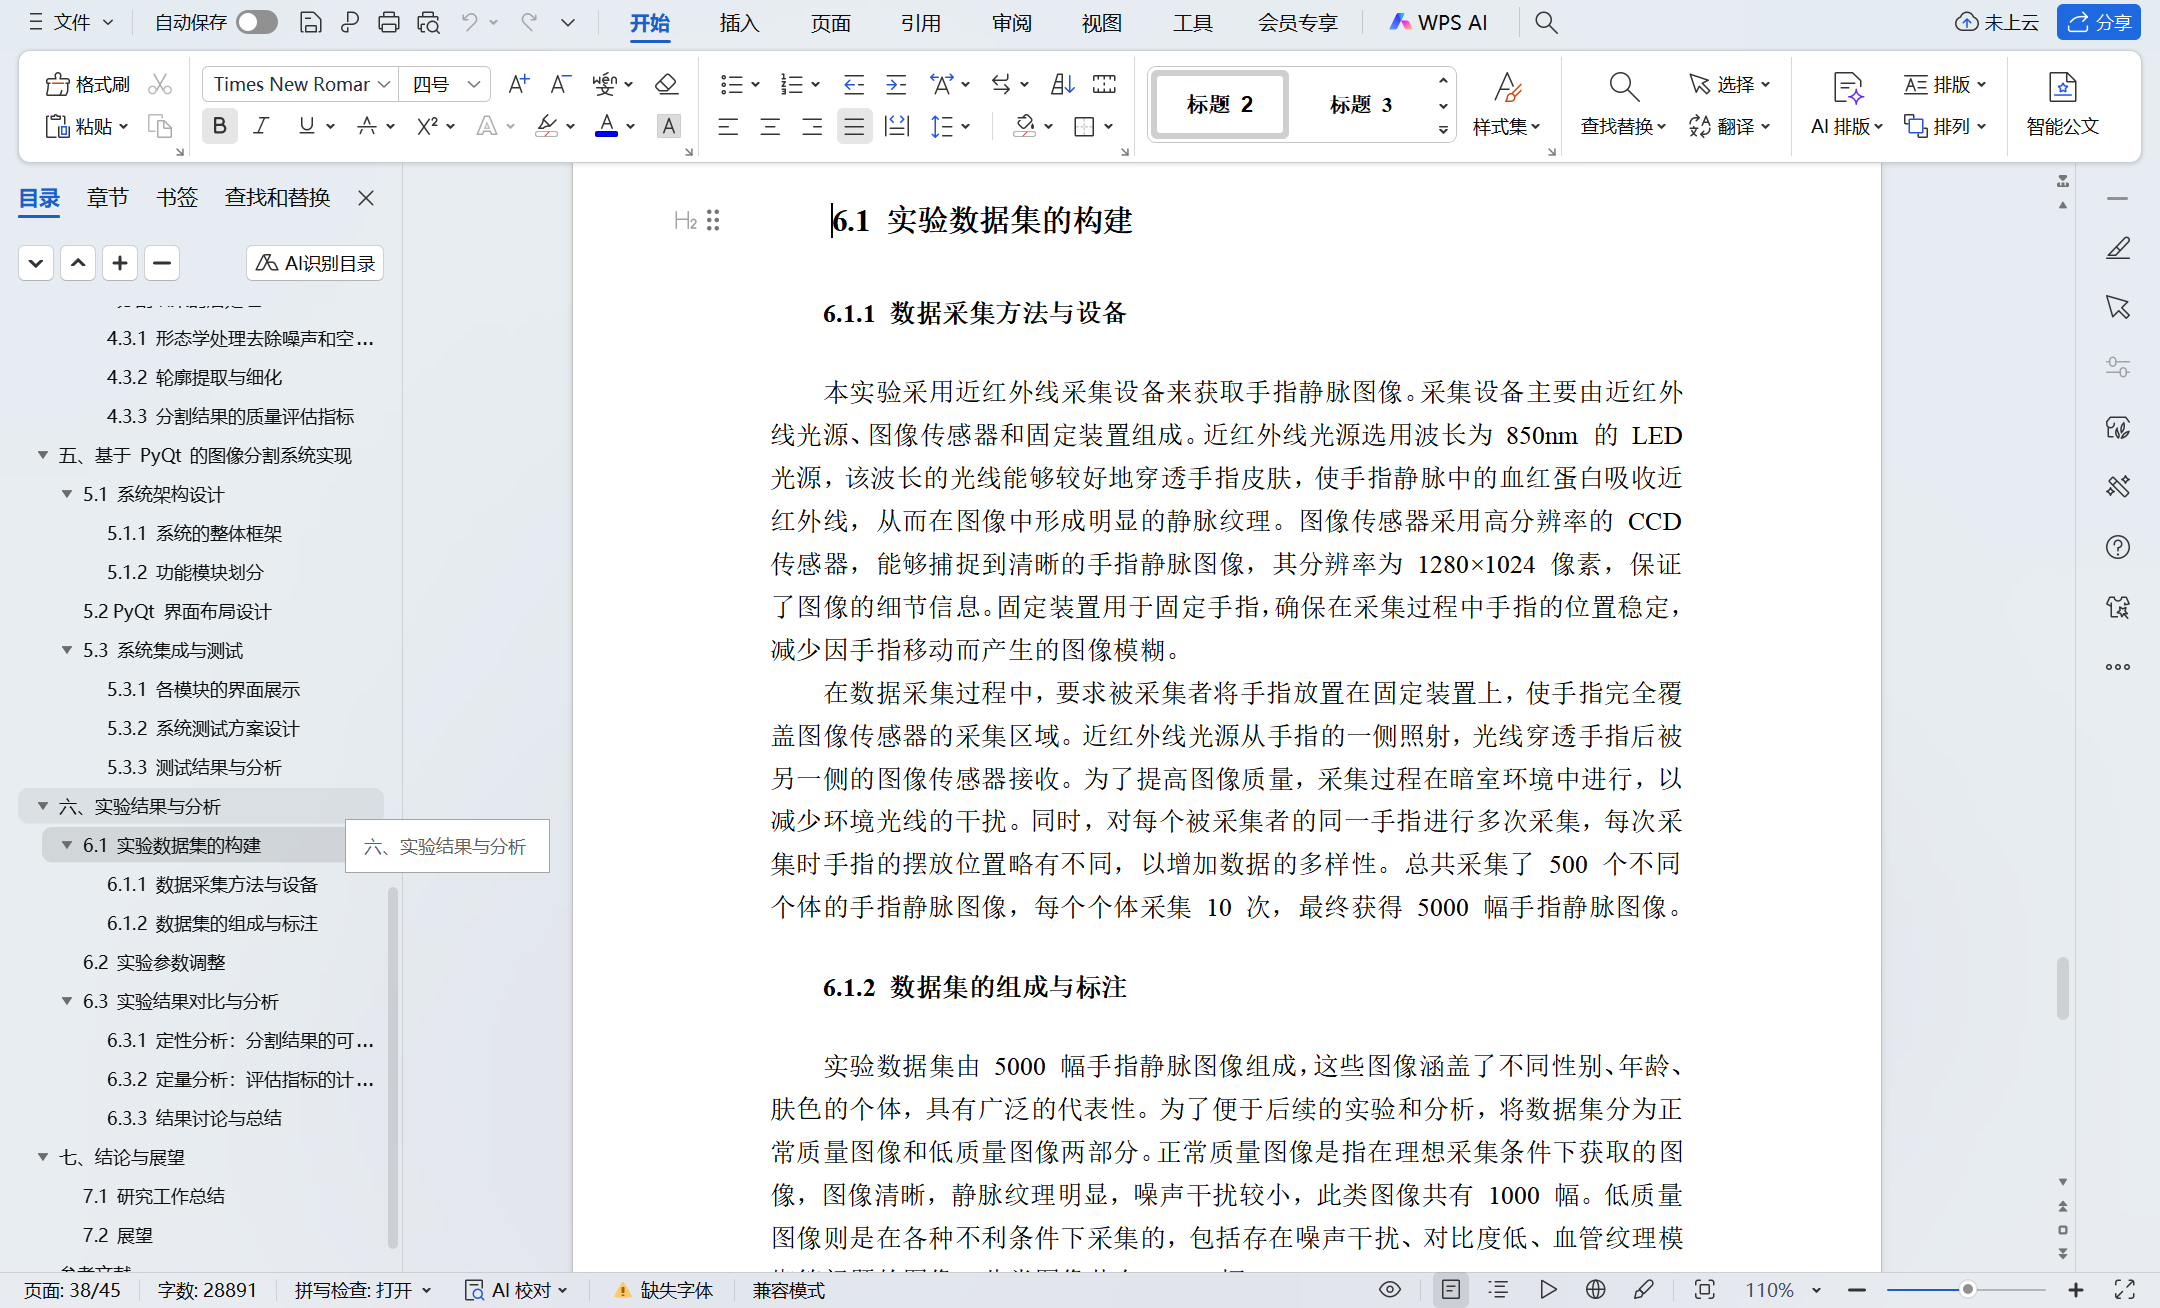2160x1308 pixels.
Task: Switch to the 审阅 ribbon tab
Action: tap(1011, 22)
